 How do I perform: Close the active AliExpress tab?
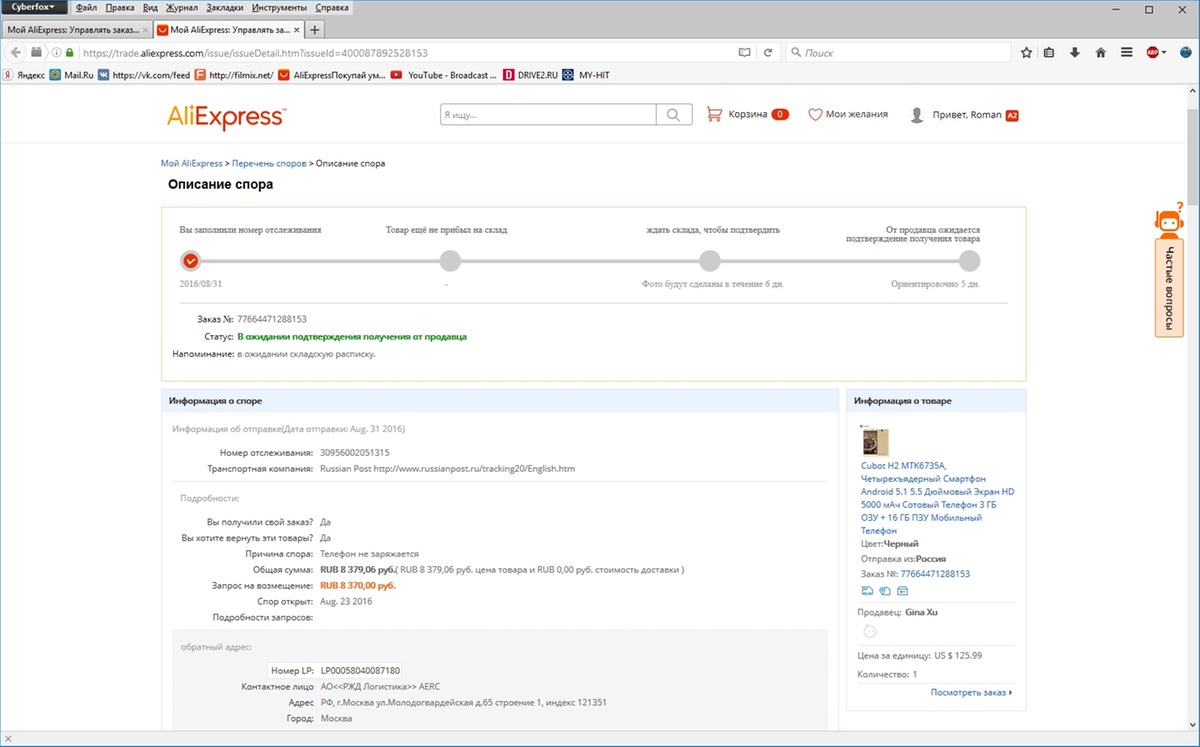[295, 30]
